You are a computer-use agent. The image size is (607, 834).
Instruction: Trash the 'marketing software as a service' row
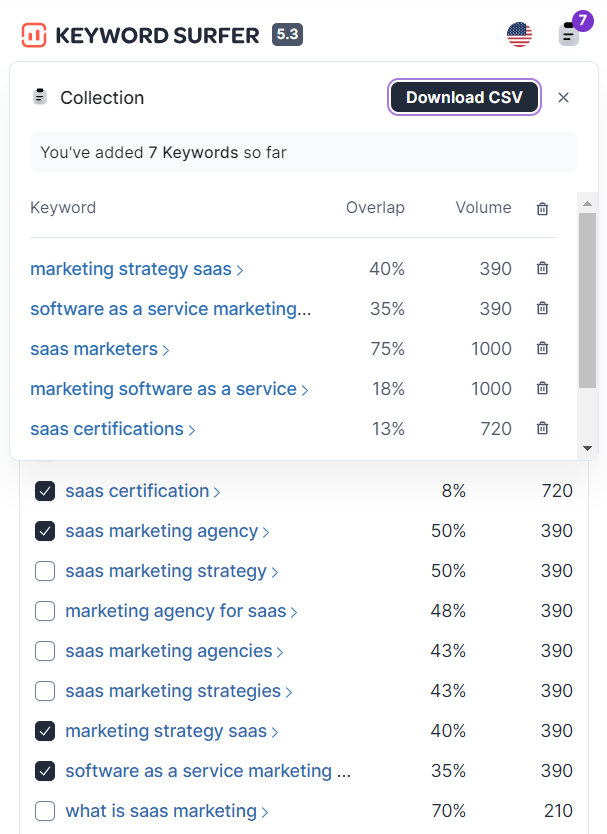click(x=542, y=389)
